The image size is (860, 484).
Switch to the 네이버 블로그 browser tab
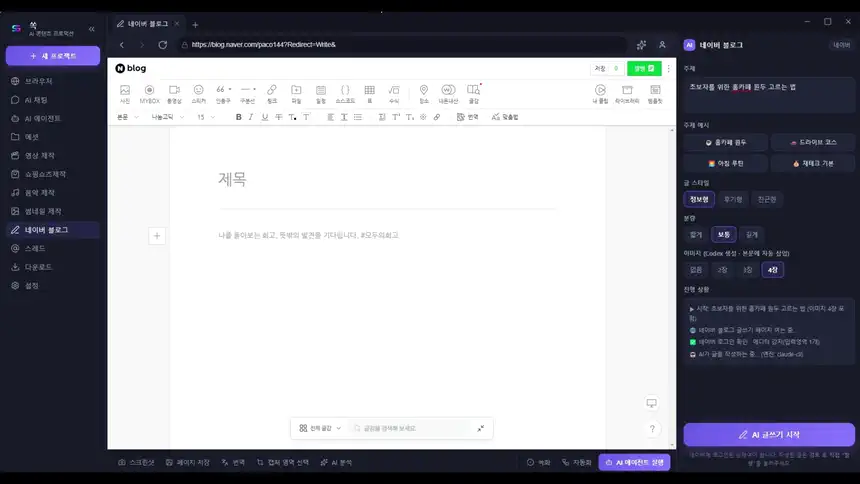(147, 24)
